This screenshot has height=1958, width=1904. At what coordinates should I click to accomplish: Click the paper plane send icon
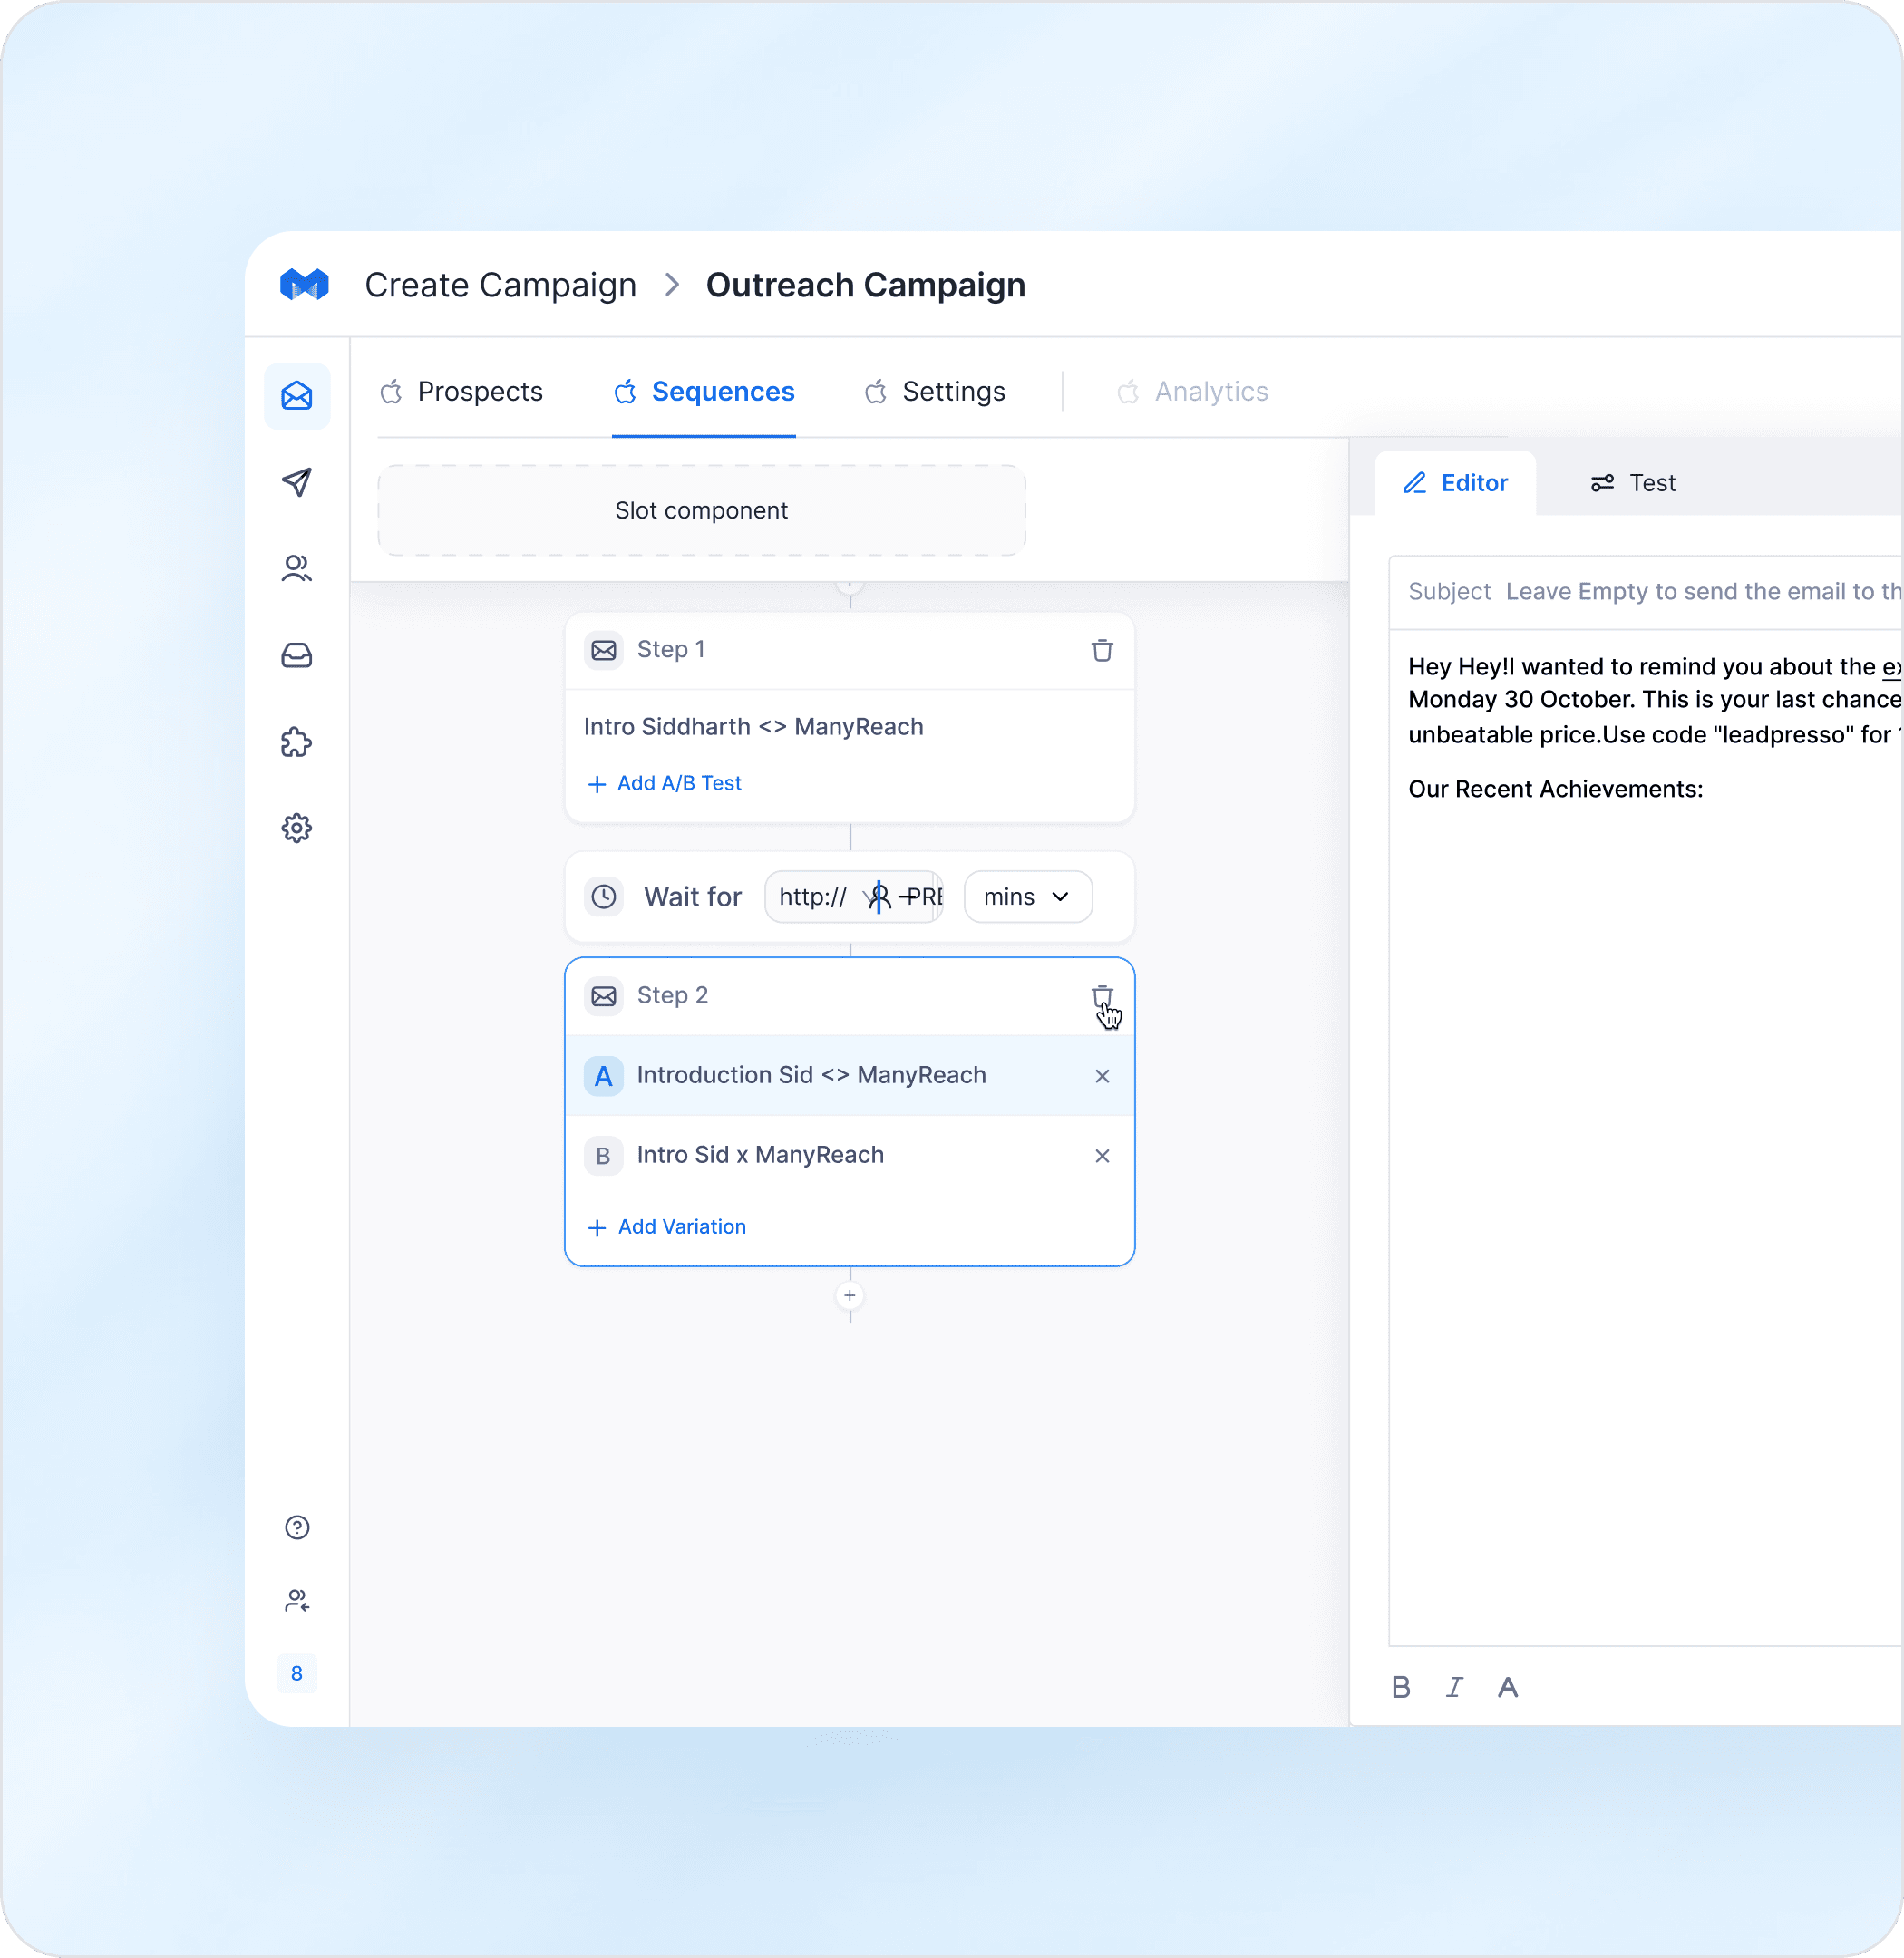click(297, 482)
